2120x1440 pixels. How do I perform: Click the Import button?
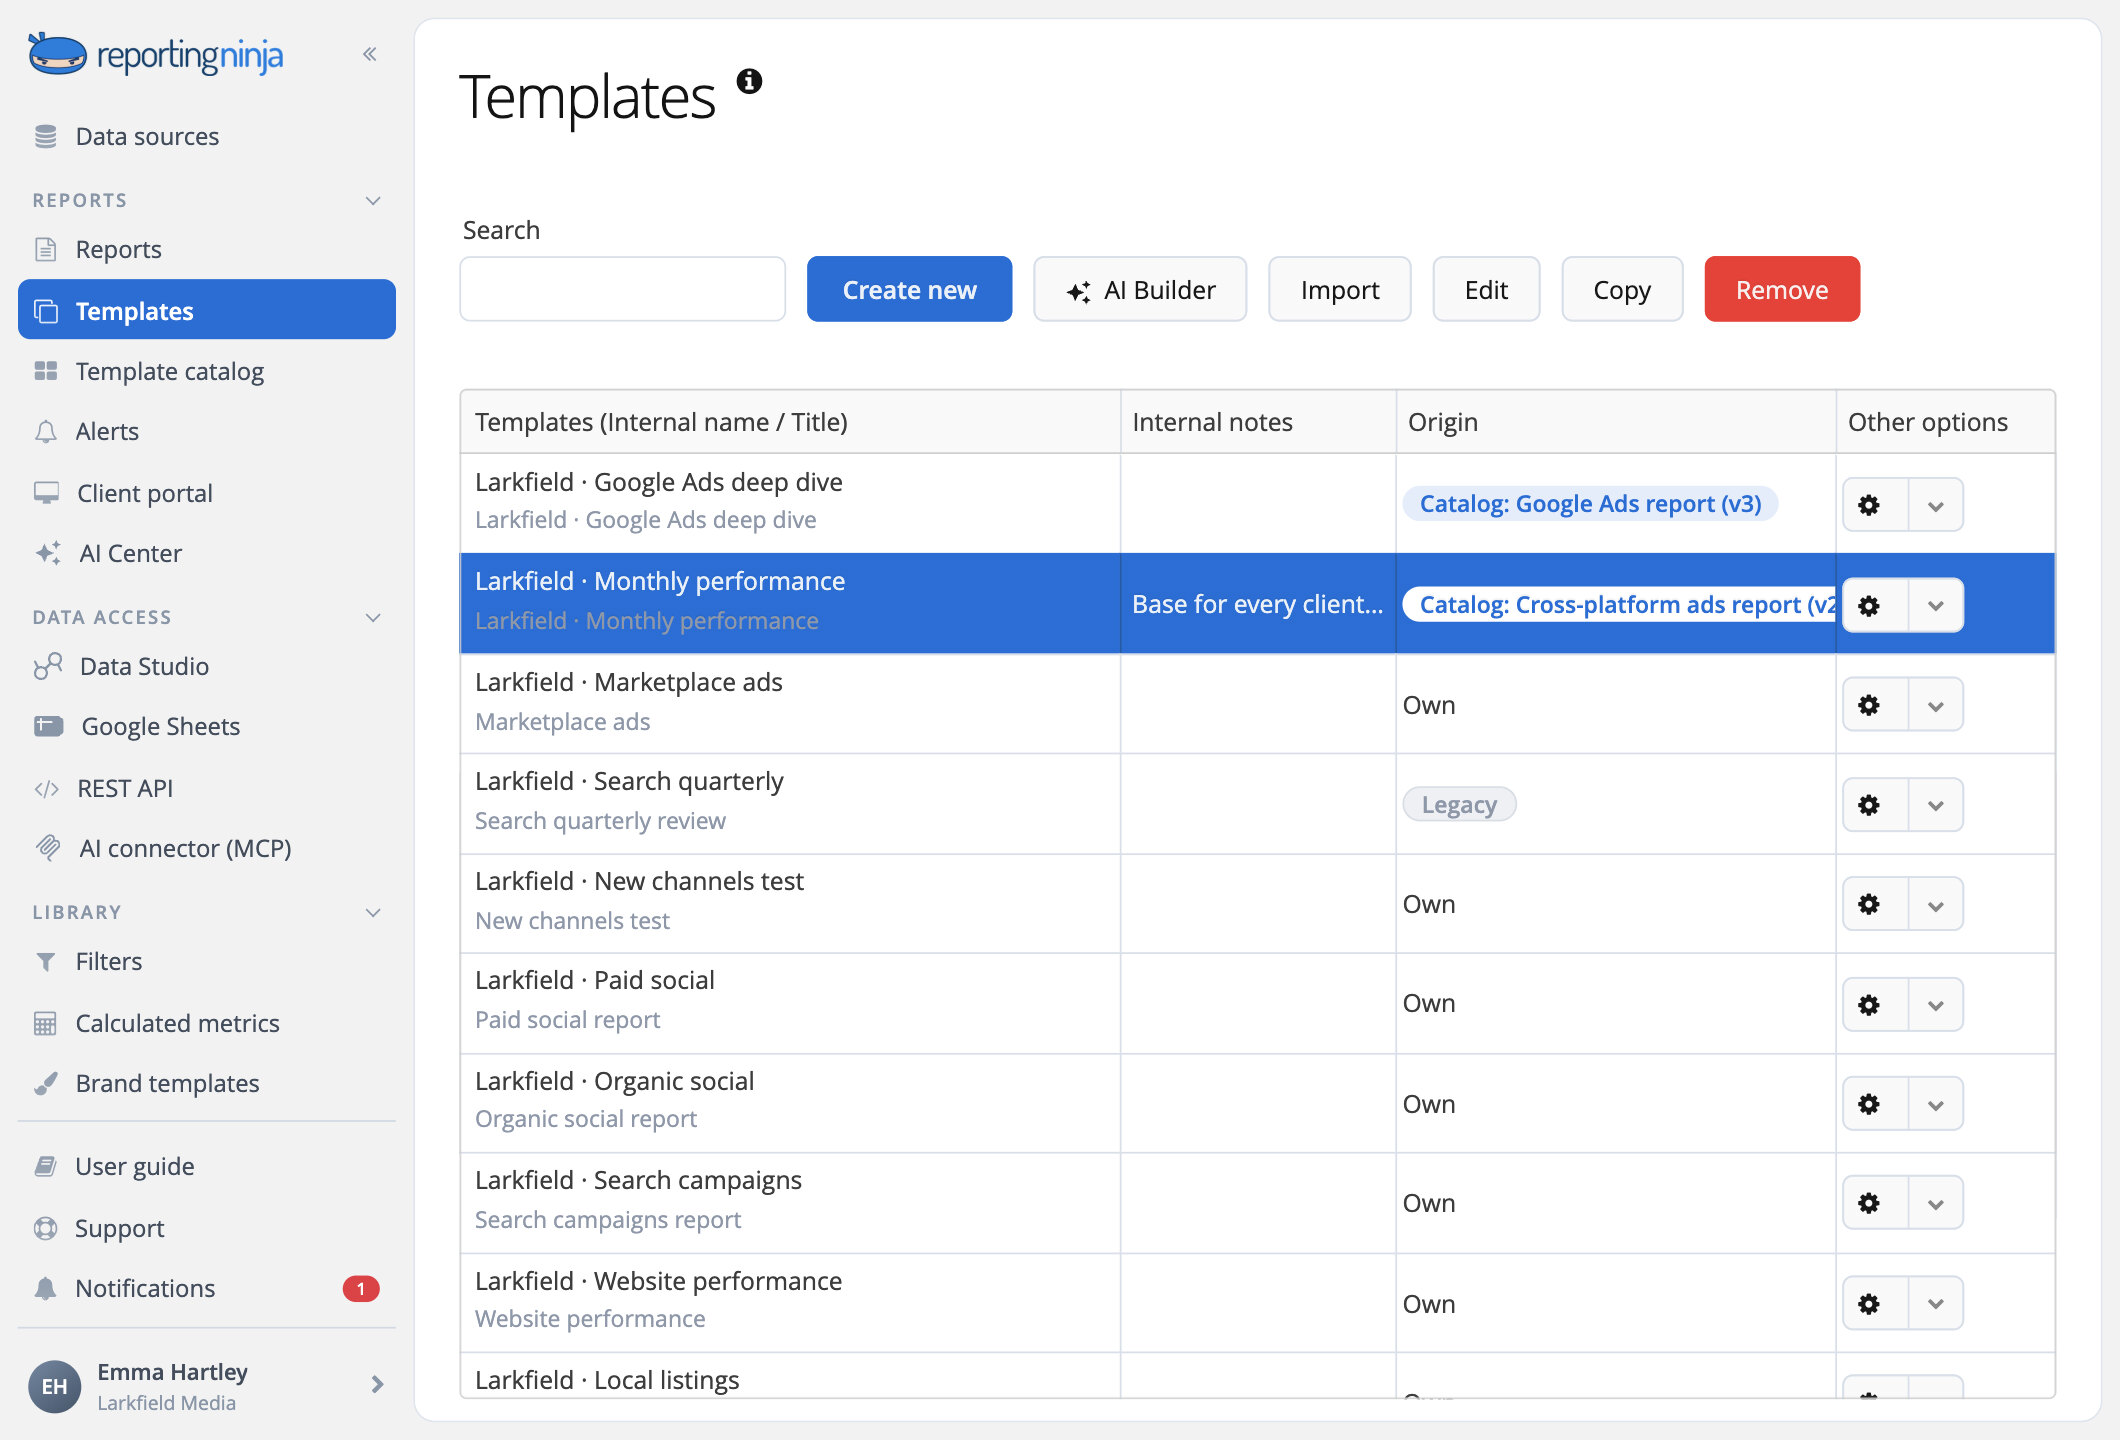pyautogui.click(x=1340, y=289)
